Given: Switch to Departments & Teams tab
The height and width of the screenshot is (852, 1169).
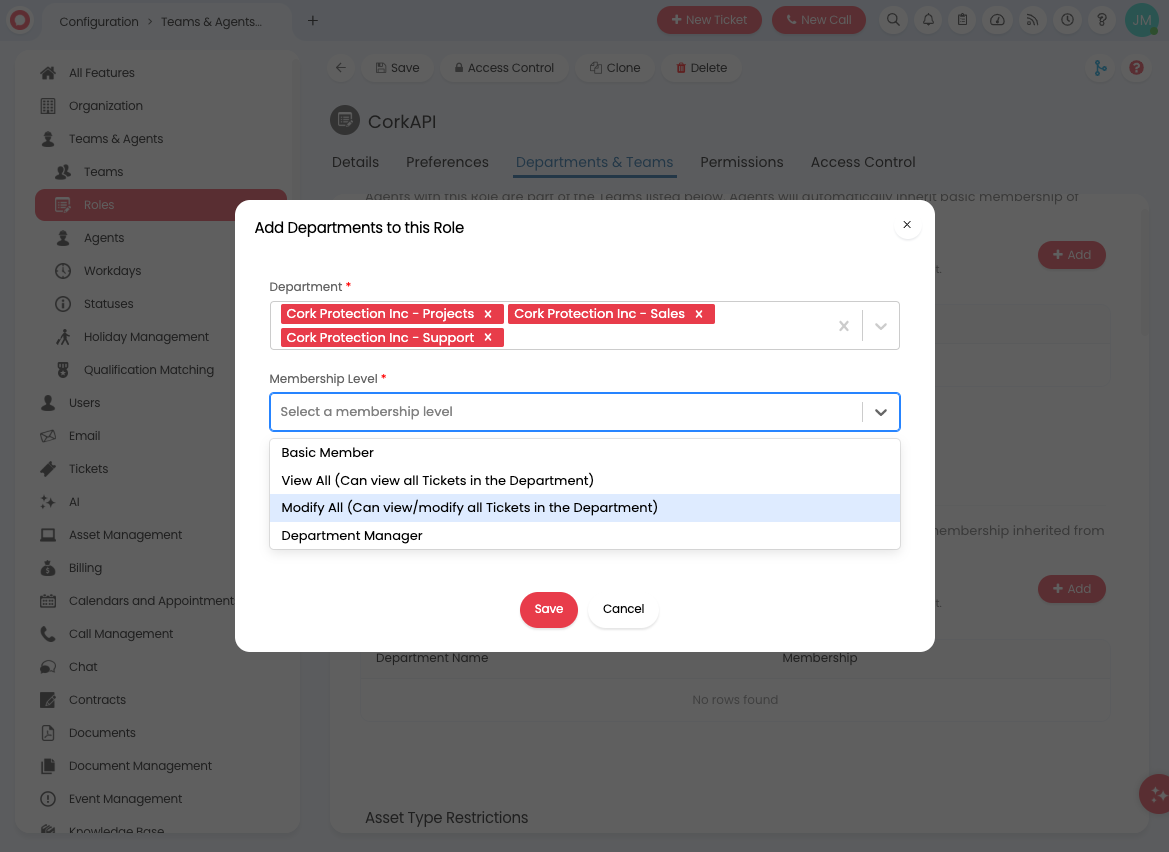Looking at the screenshot, I should tap(594, 162).
